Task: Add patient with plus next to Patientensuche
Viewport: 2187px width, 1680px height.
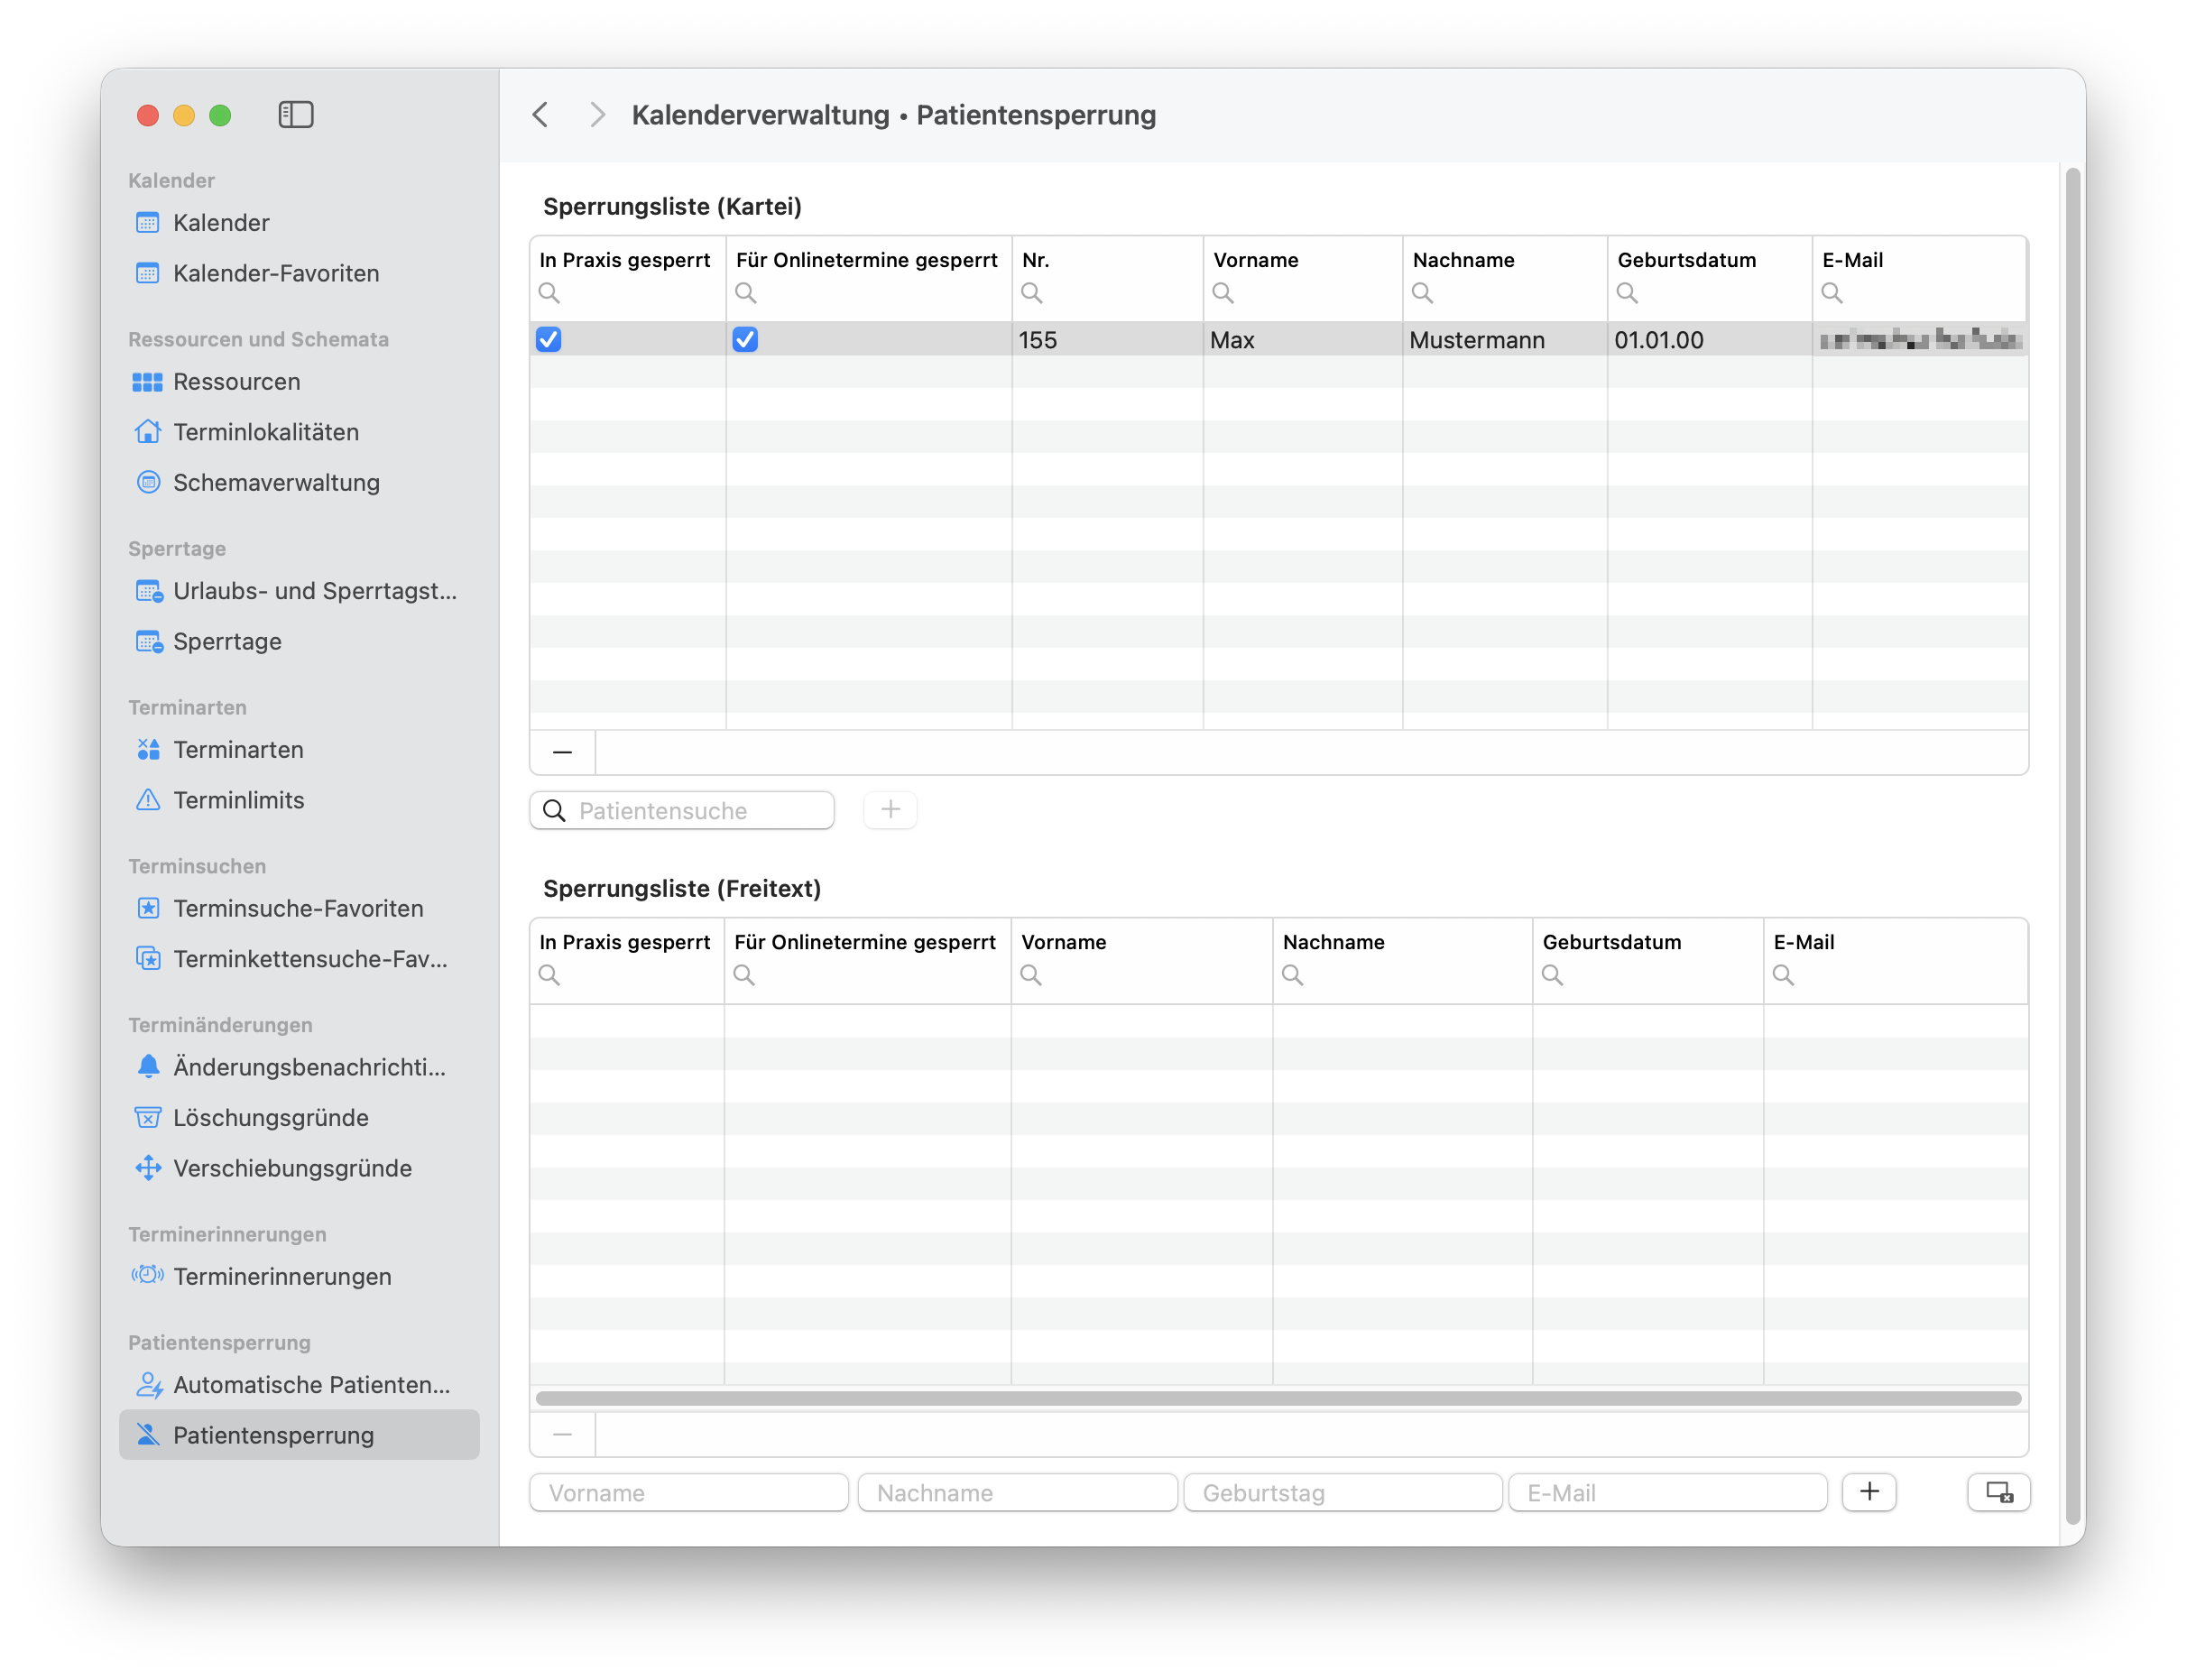Action: pyautogui.click(x=890, y=809)
